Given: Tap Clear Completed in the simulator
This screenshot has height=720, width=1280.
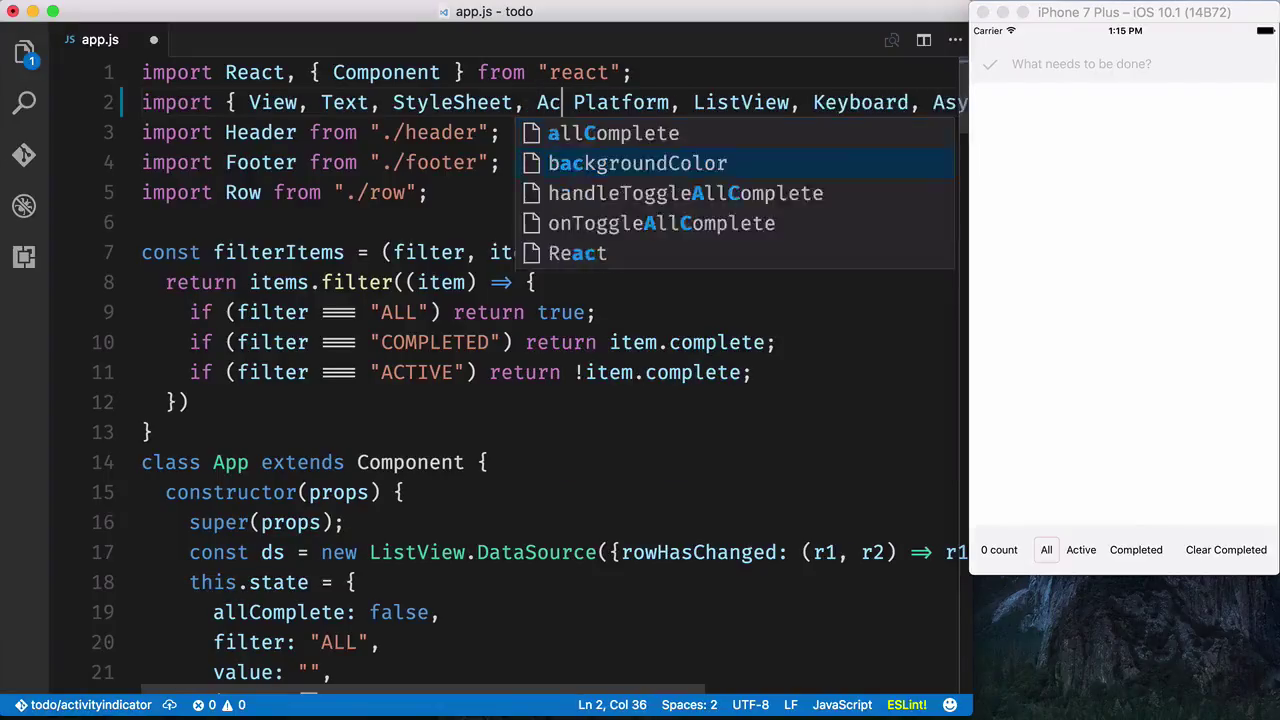Looking at the screenshot, I should click(1226, 550).
